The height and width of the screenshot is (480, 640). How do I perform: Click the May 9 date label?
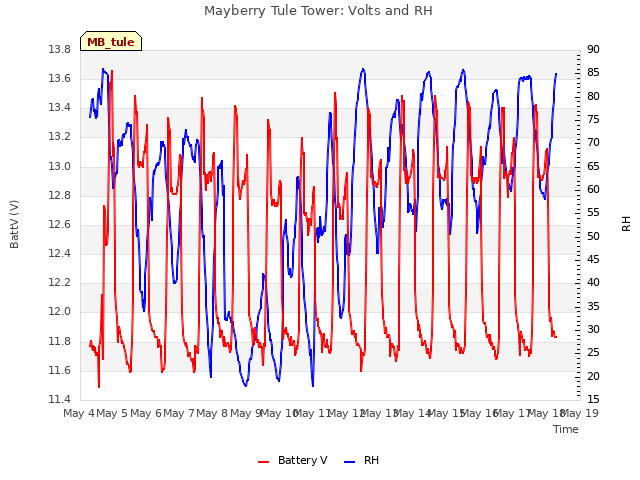(245, 413)
